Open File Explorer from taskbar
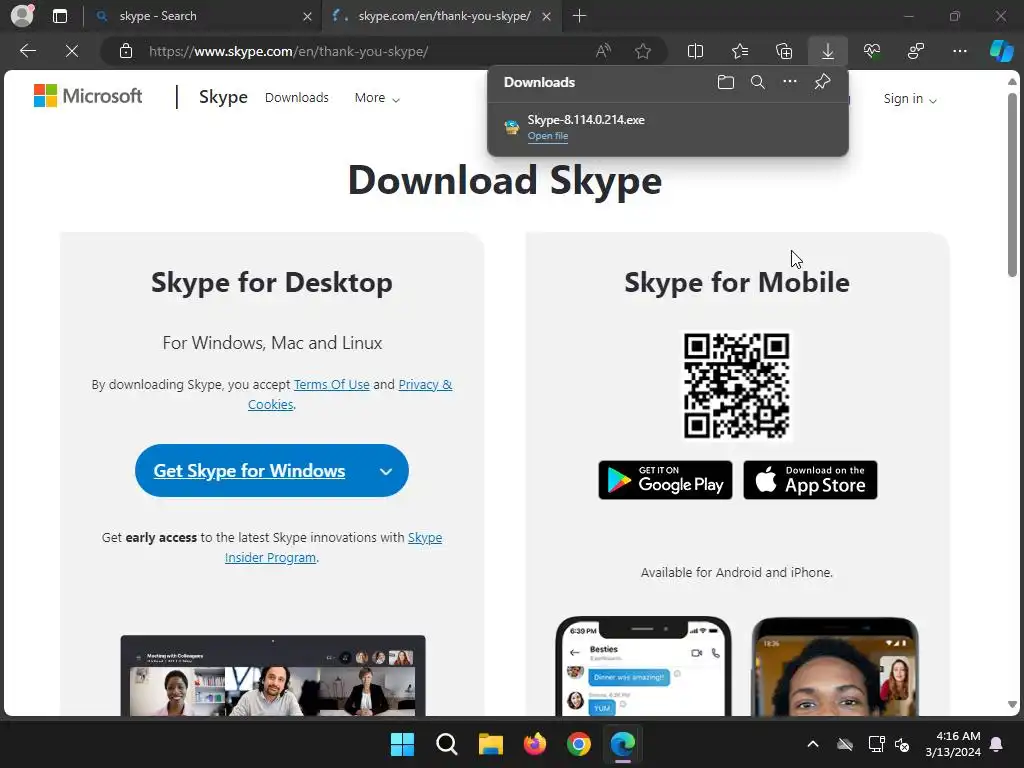1024x768 pixels. pyautogui.click(x=490, y=744)
